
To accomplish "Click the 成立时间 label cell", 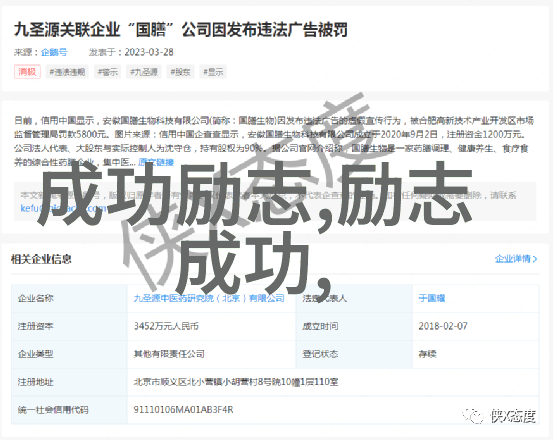I will point(354,326).
